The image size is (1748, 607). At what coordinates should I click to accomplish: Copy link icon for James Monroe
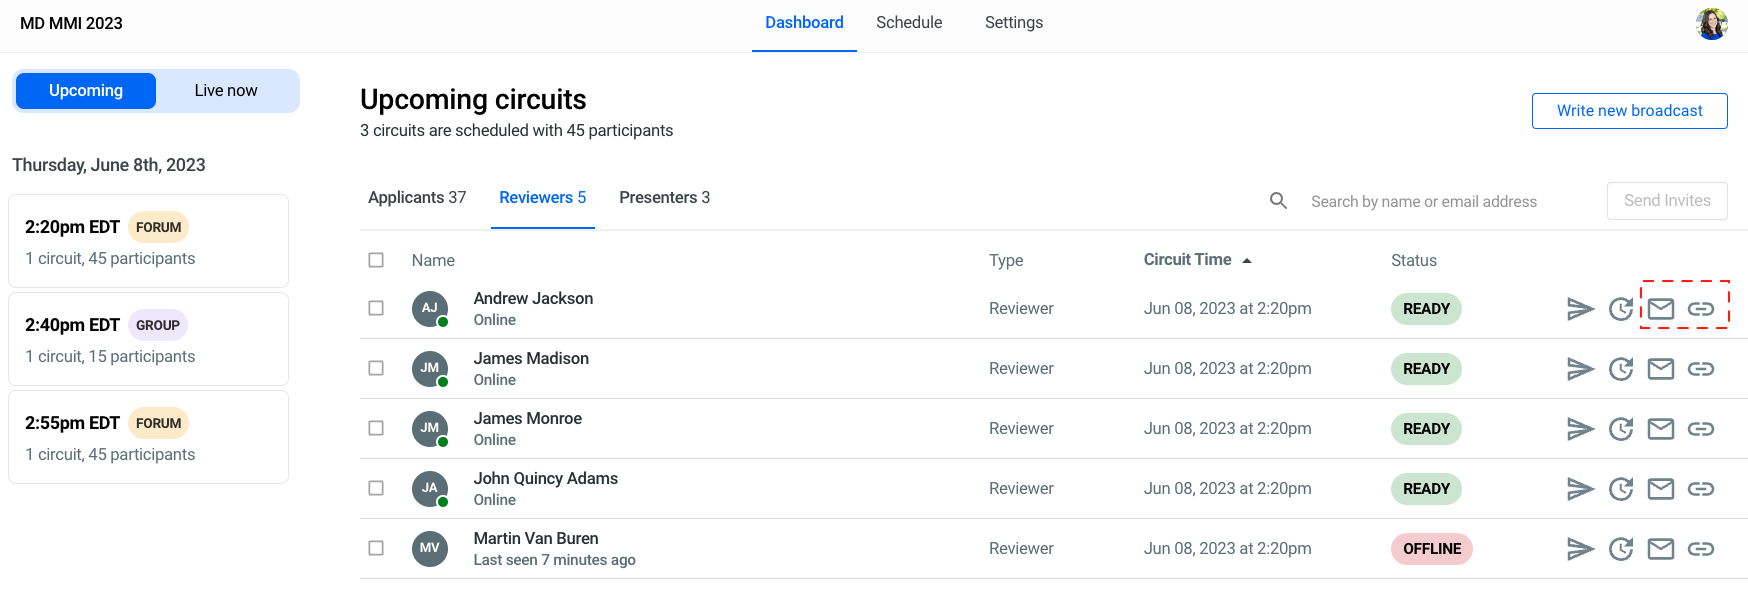click(1701, 429)
